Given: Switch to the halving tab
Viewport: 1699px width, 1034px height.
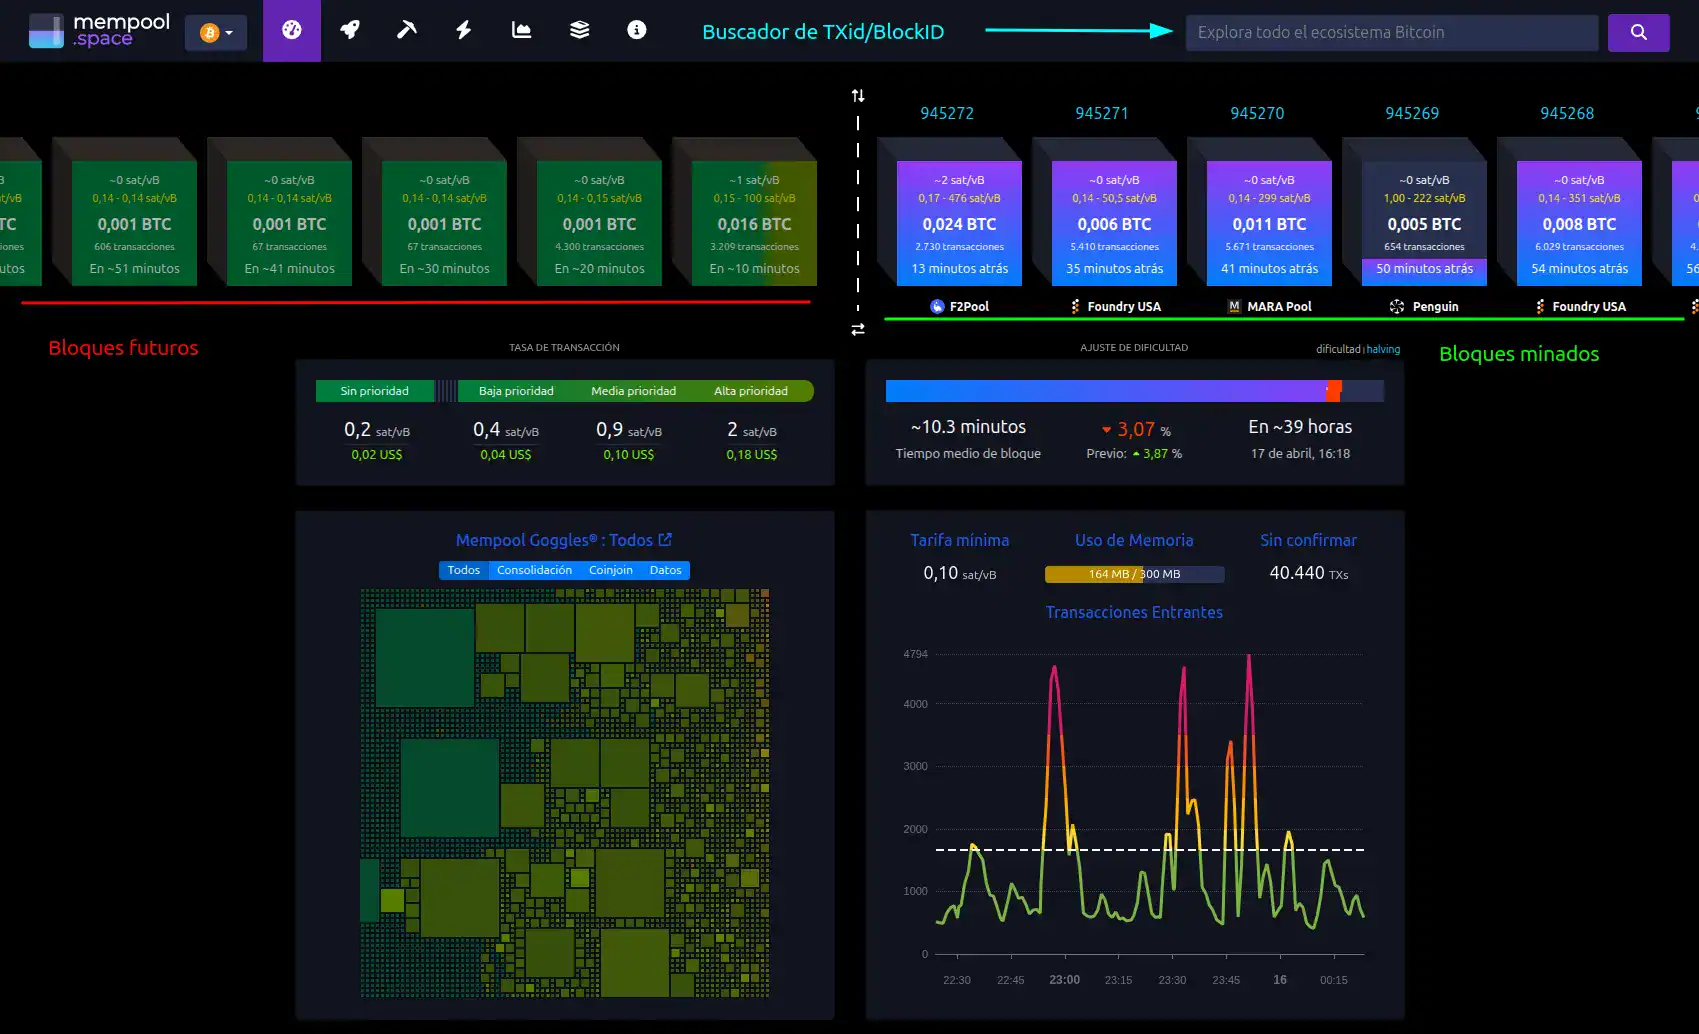Looking at the screenshot, I should [x=1383, y=349].
